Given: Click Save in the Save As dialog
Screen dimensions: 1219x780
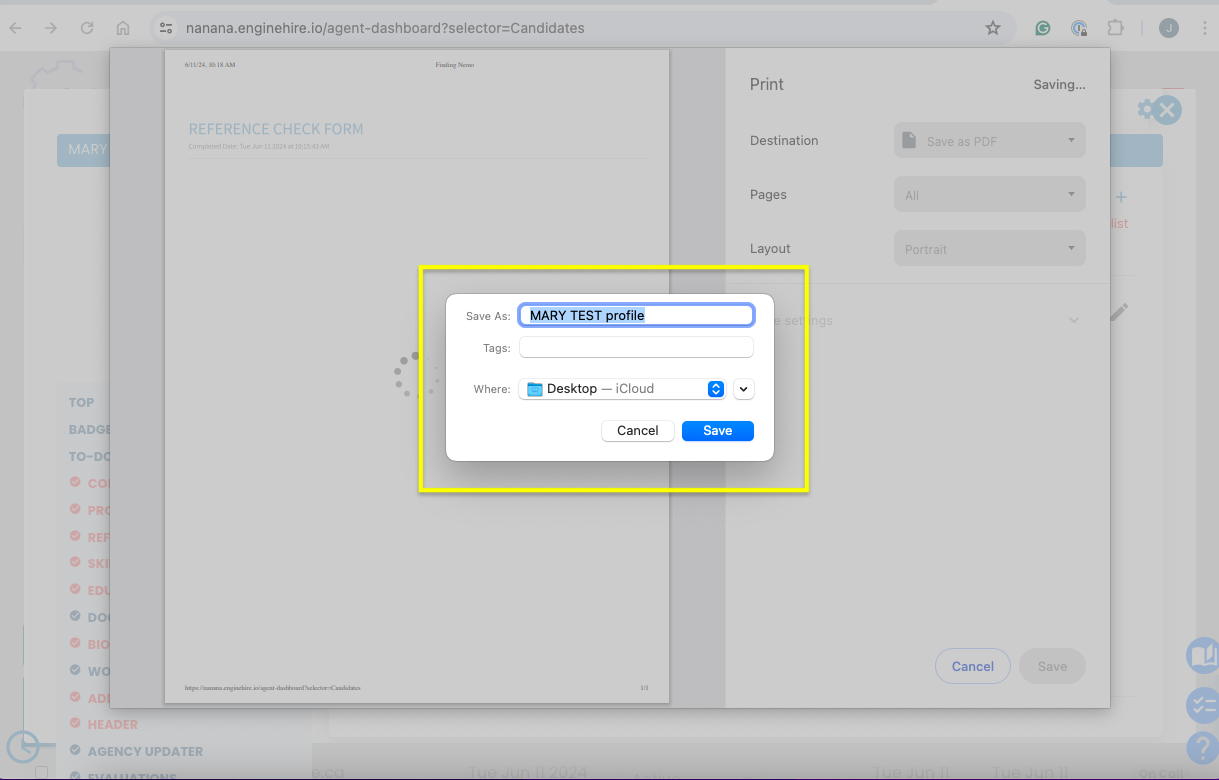Looking at the screenshot, I should pos(718,431).
